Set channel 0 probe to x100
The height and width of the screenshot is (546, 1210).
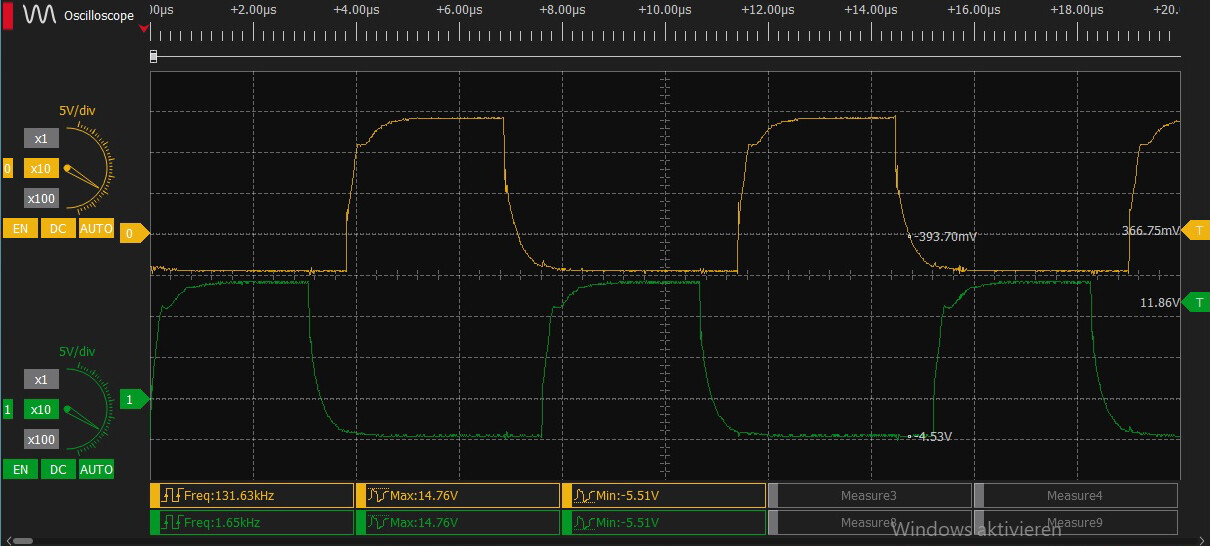click(41, 198)
